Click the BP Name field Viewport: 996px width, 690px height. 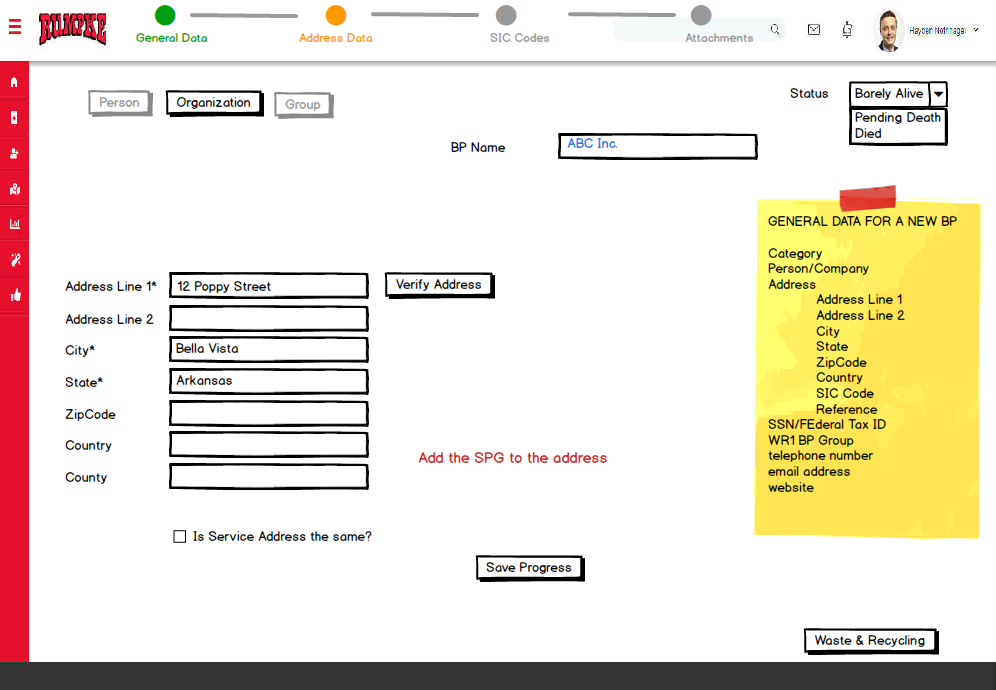pos(657,146)
